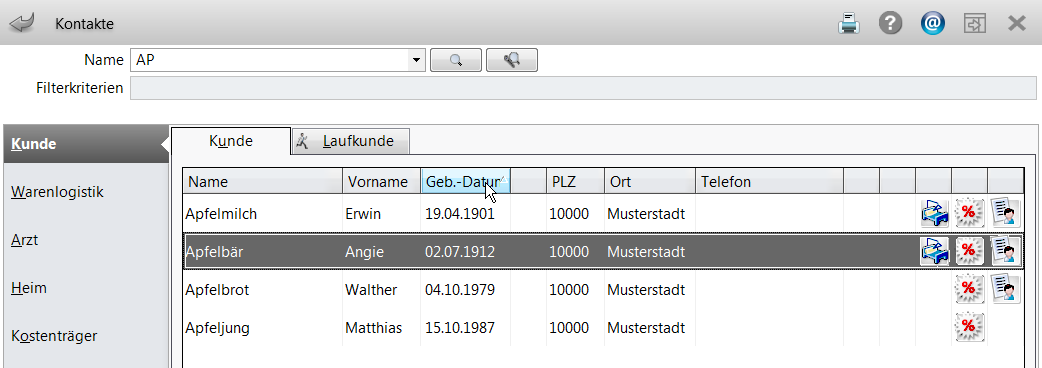Click the search magnifier button beside Name
This screenshot has width=1042, height=368.
coord(456,60)
